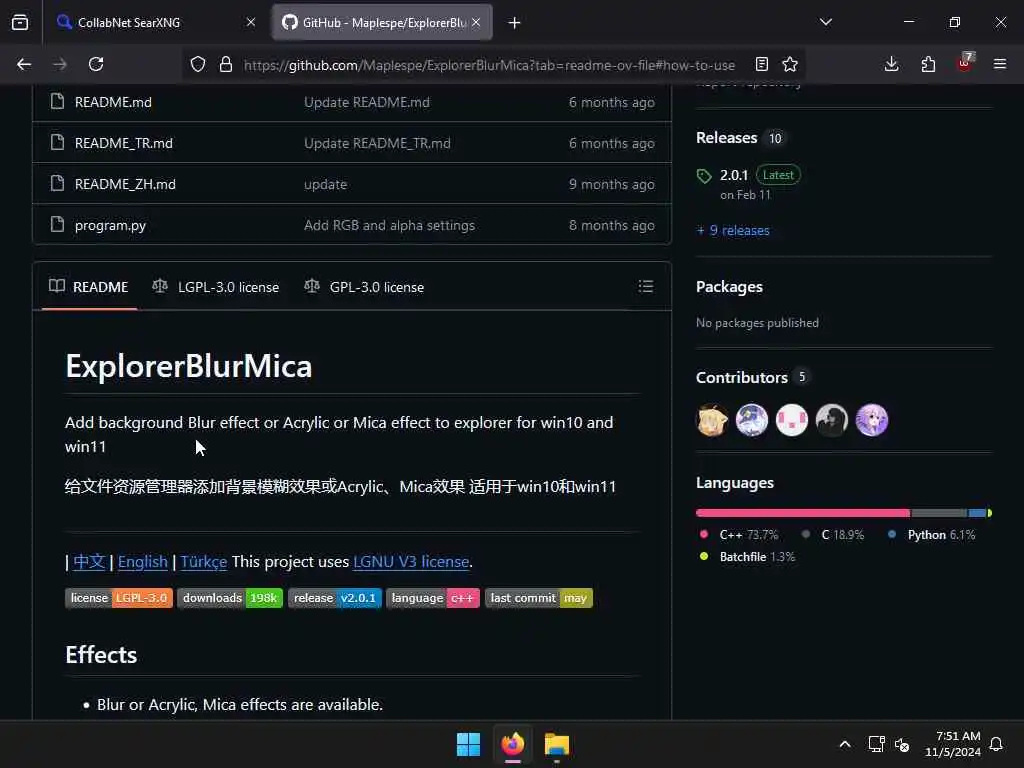This screenshot has width=1024, height=768.
Task: Open the 'Update README_TR.md' commit link
Action: click(x=377, y=144)
